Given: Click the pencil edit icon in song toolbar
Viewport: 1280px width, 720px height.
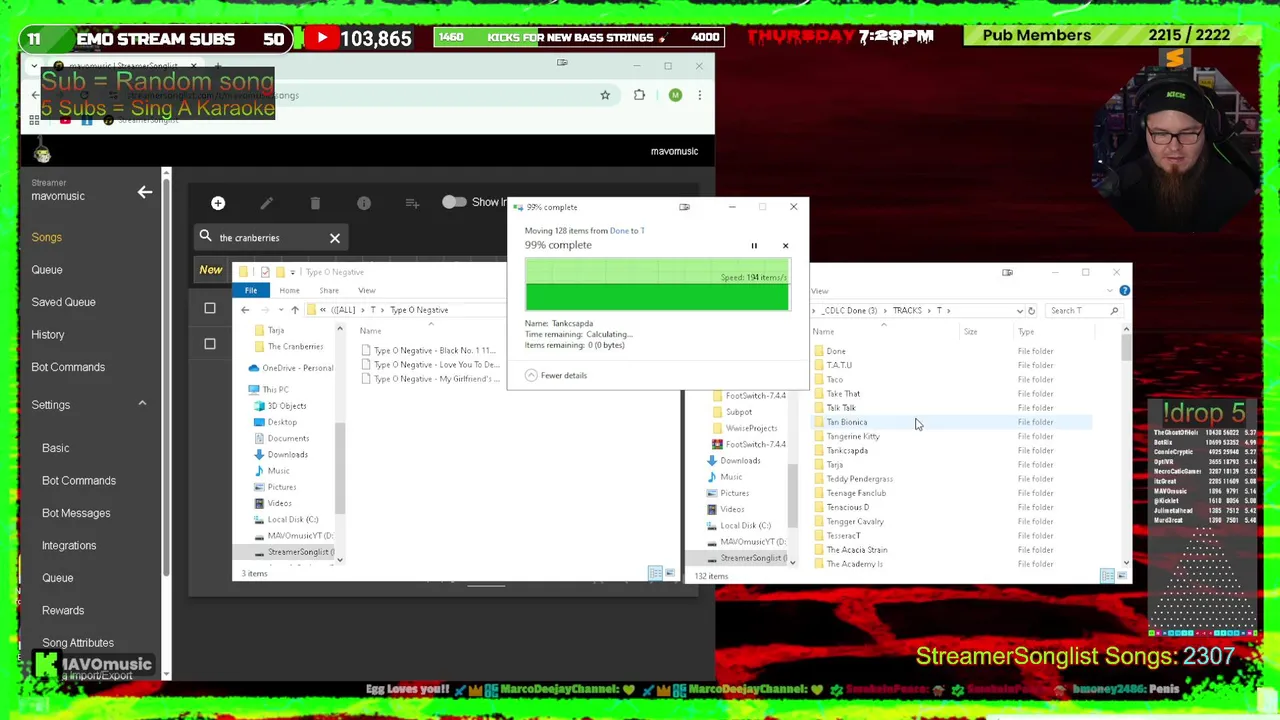Looking at the screenshot, I should tap(266, 203).
